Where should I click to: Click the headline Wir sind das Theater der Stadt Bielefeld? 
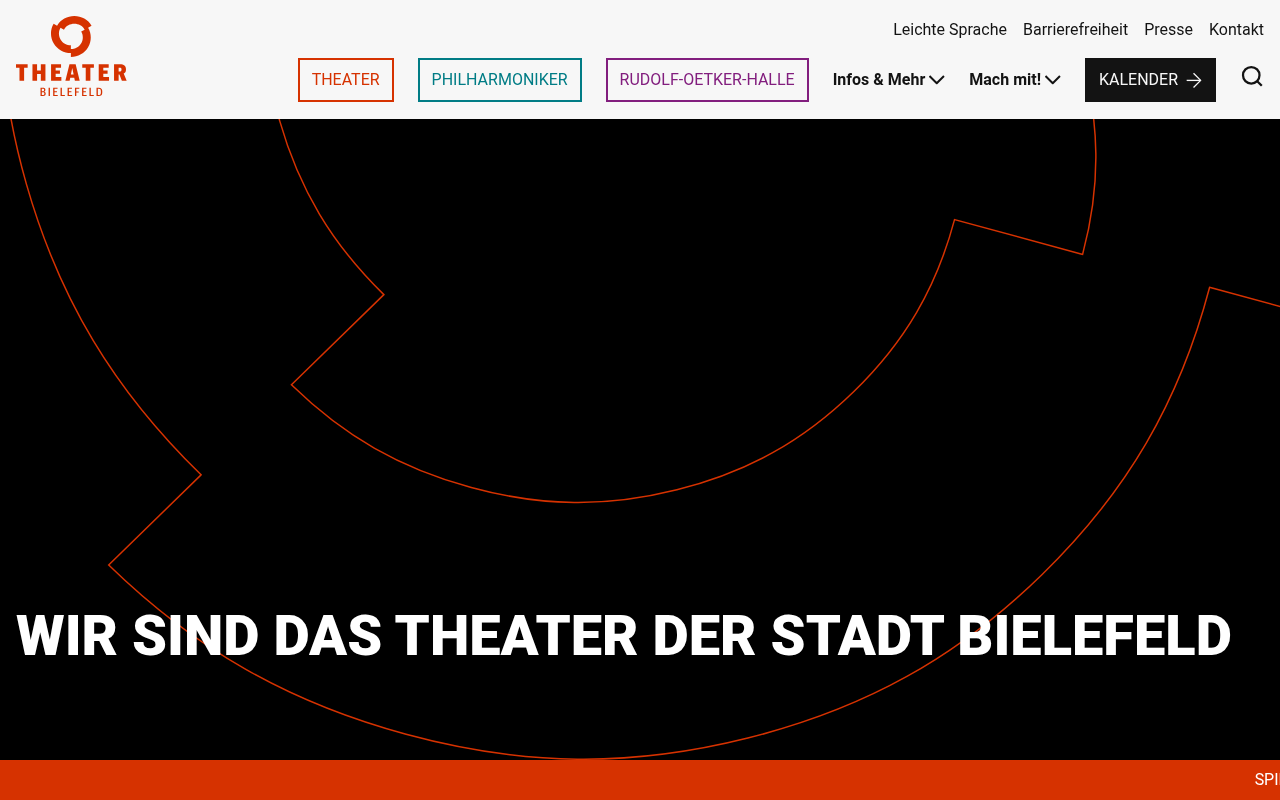pyautogui.click(x=624, y=636)
